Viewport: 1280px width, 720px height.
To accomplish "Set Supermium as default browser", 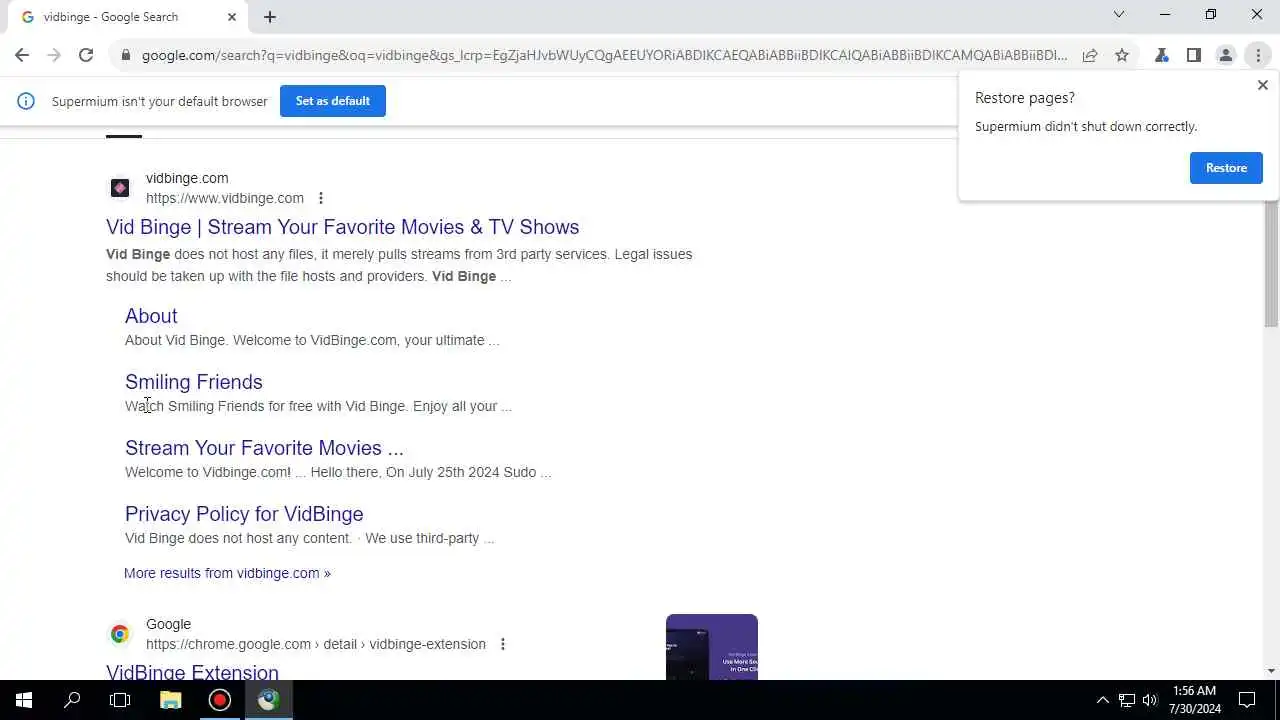I will tap(333, 101).
